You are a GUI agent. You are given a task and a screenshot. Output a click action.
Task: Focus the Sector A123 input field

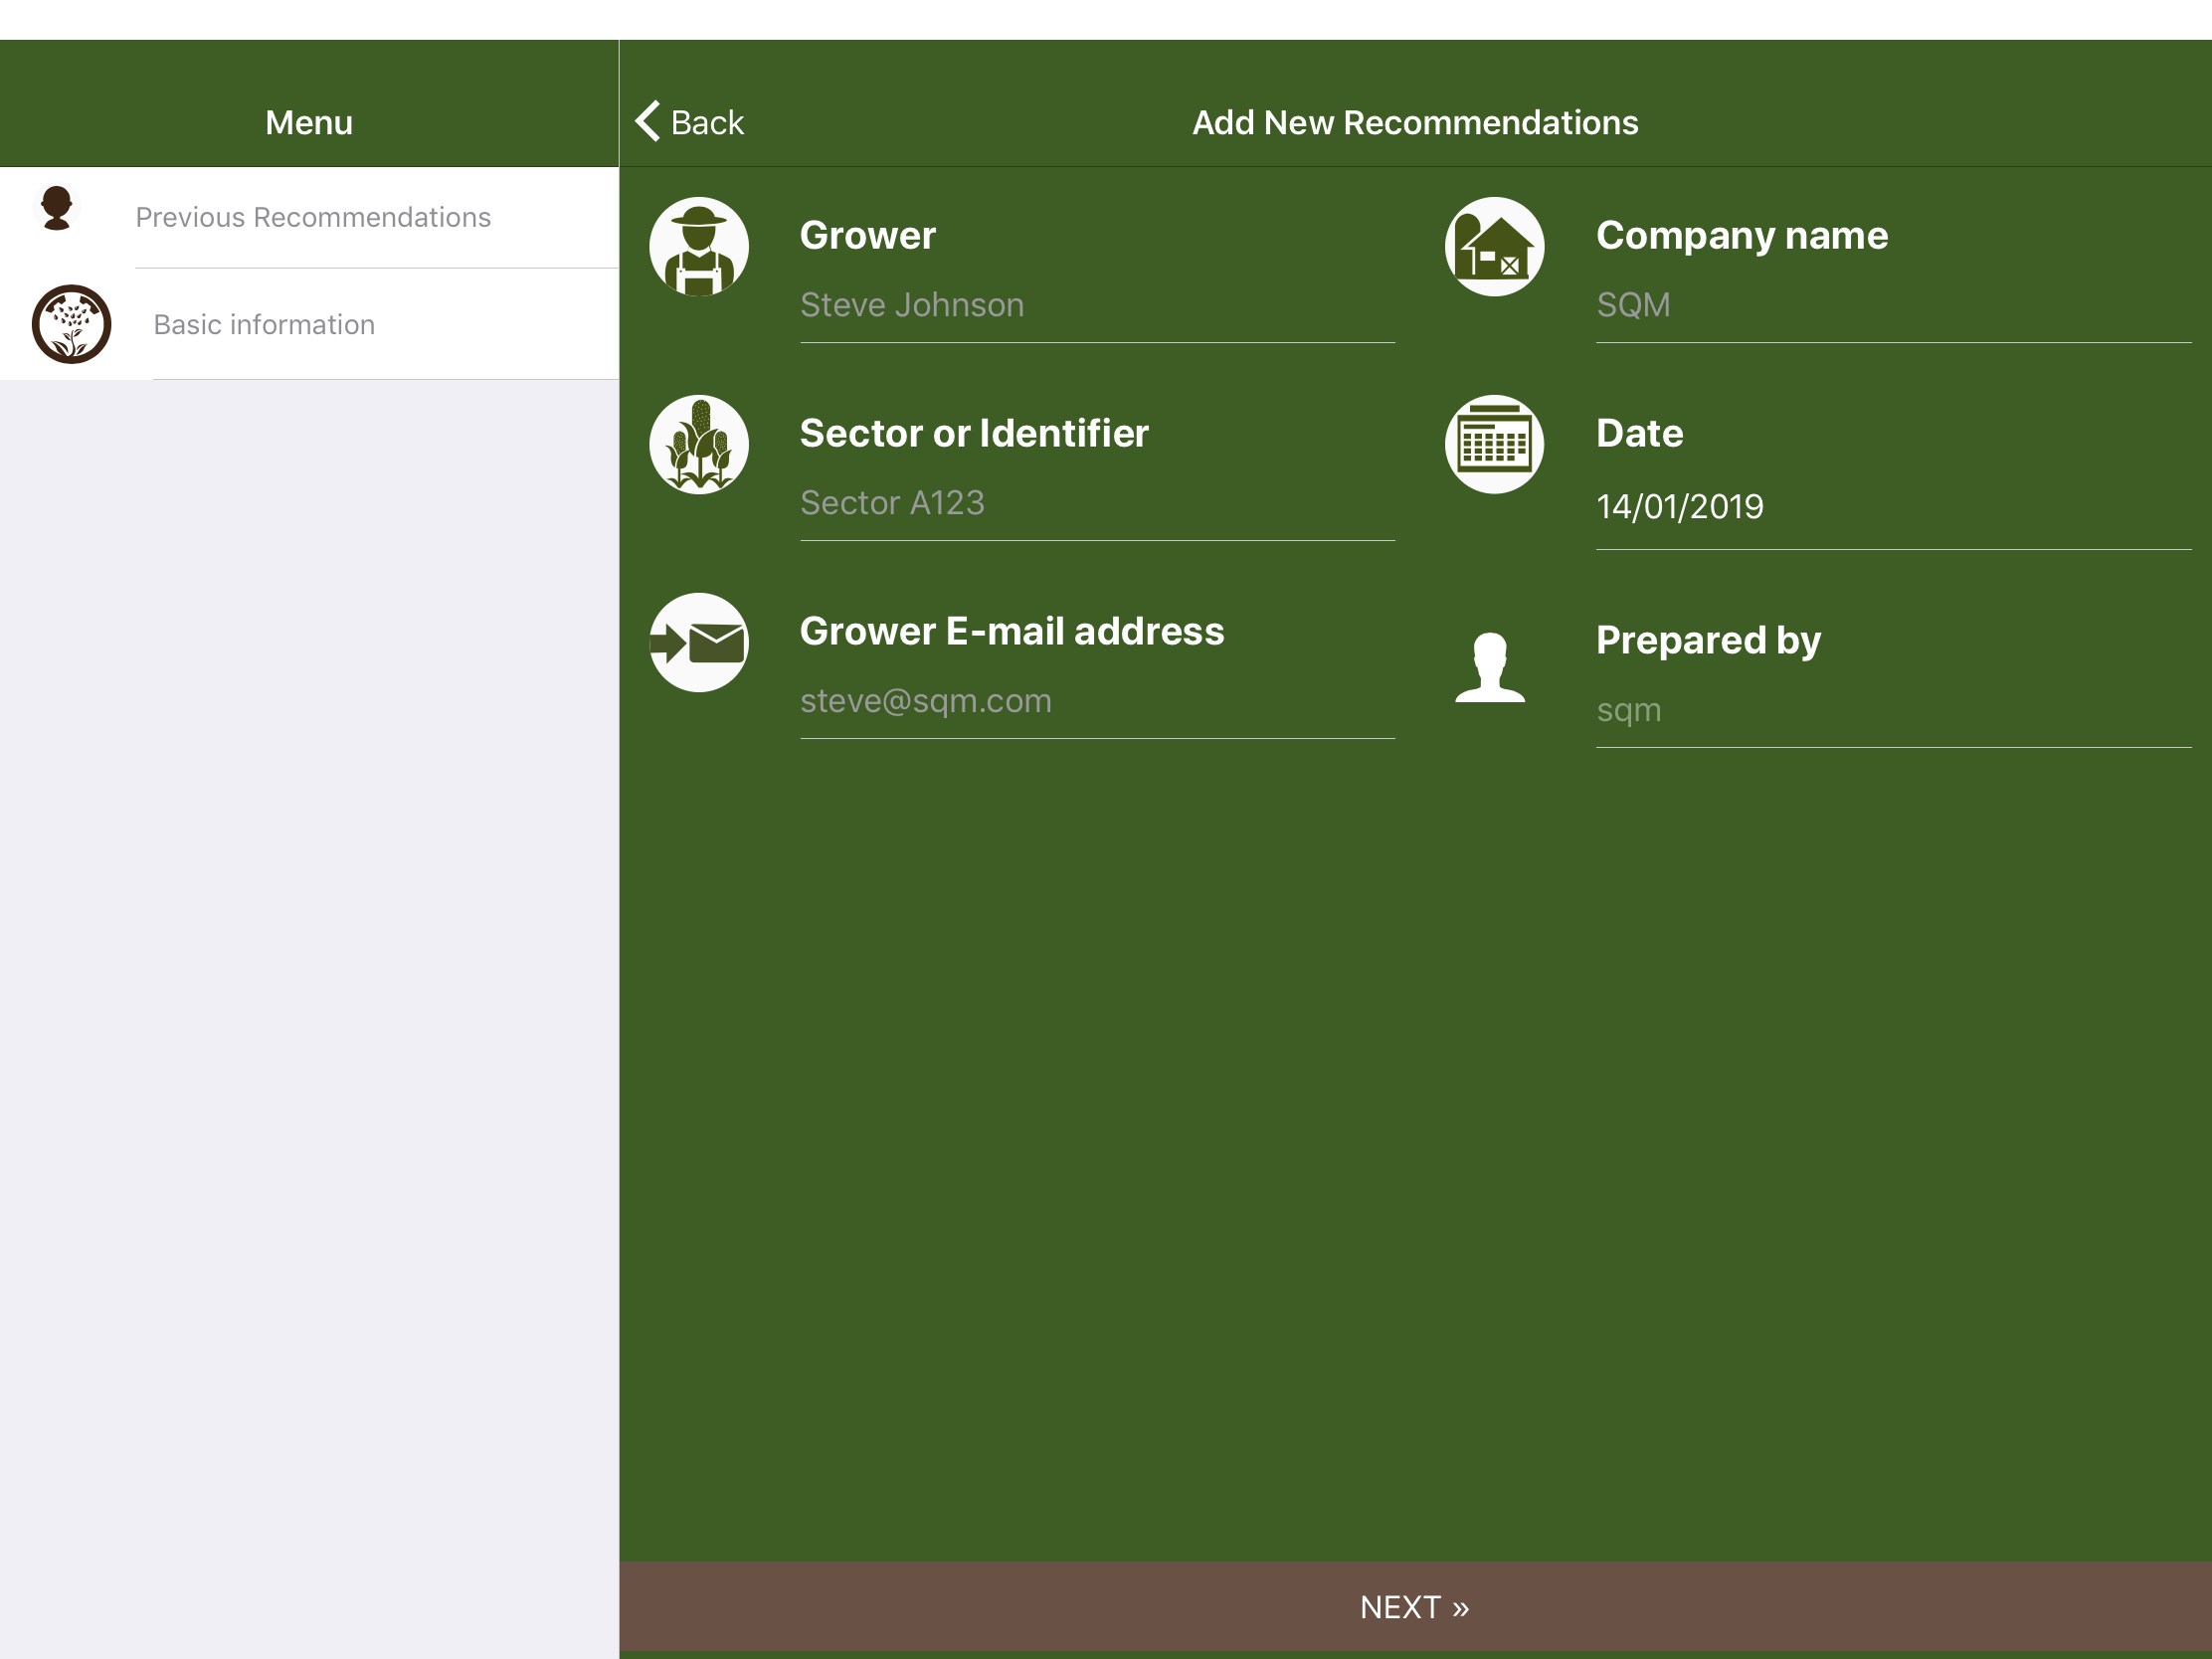click(1096, 503)
